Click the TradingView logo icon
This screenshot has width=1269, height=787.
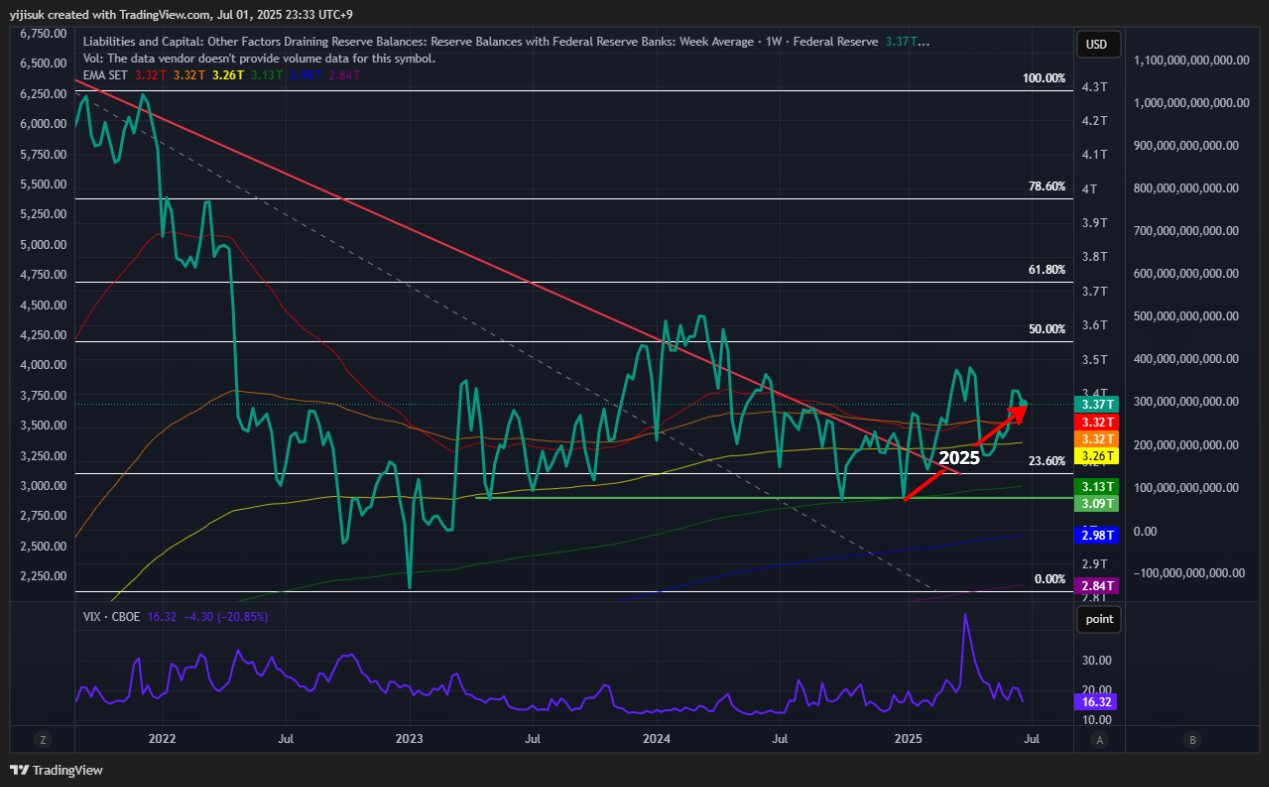(19, 770)
